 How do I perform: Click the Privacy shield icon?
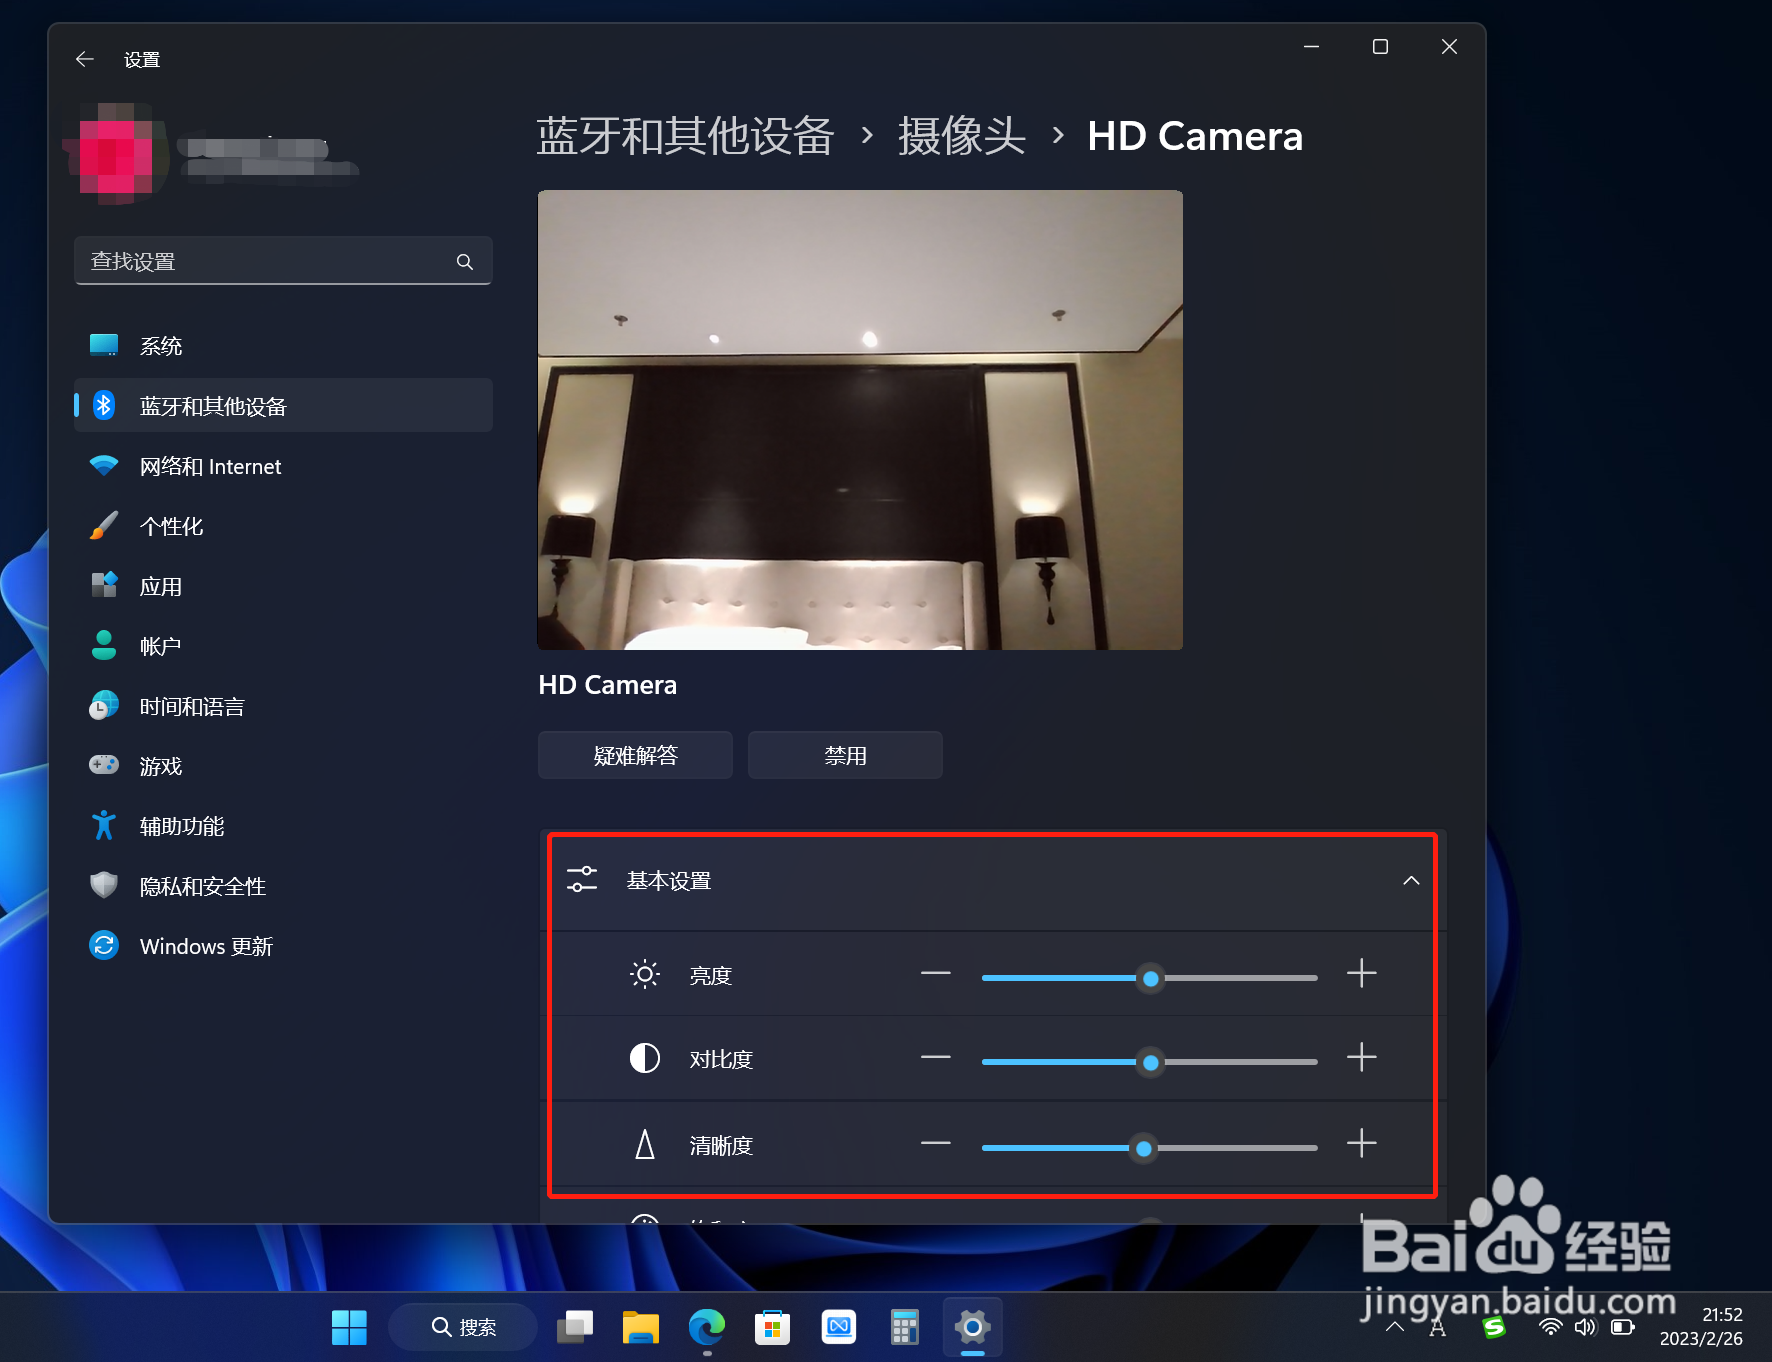click(104, 885)
